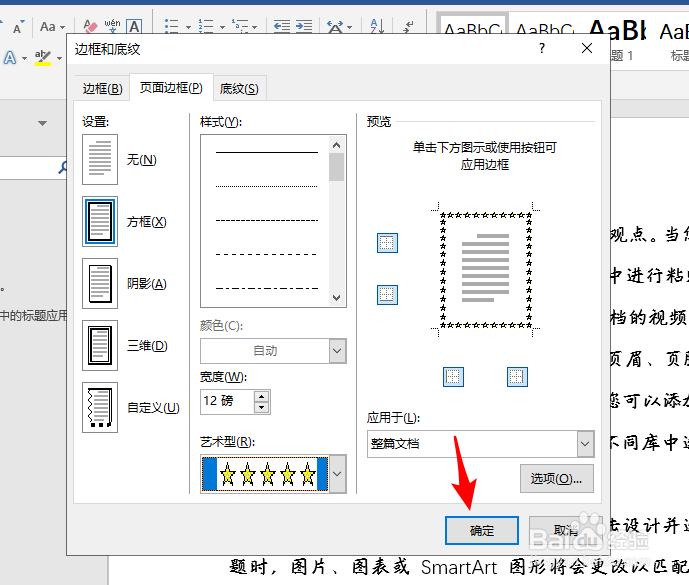
Task: Click the text effects A icon
Action: point(10,58)
